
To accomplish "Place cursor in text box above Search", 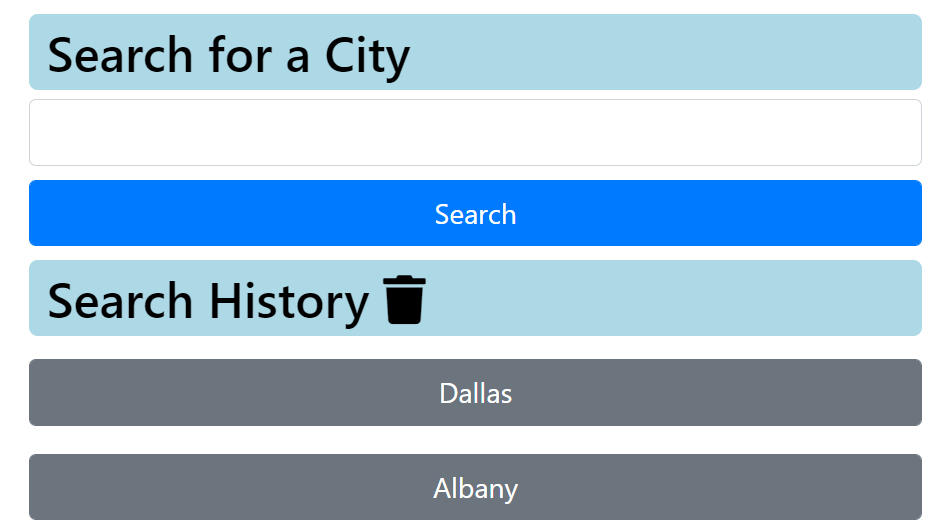I will (x=475, y=132).
